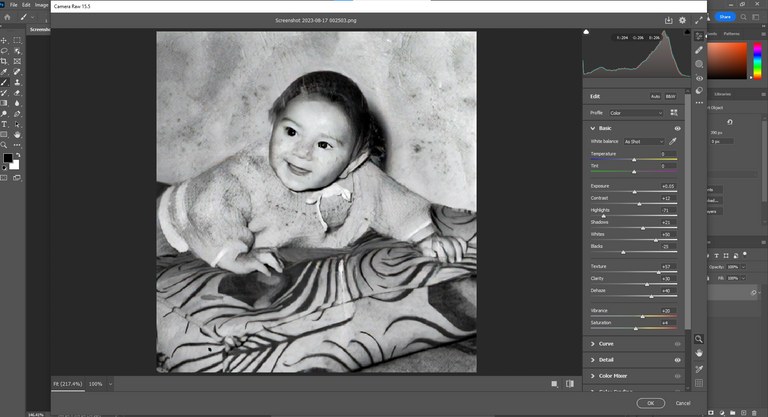Select the Camera Raw Zoom magnifier tool
The width and height of the screenshot is (768, 417).
tap(699, 339)
